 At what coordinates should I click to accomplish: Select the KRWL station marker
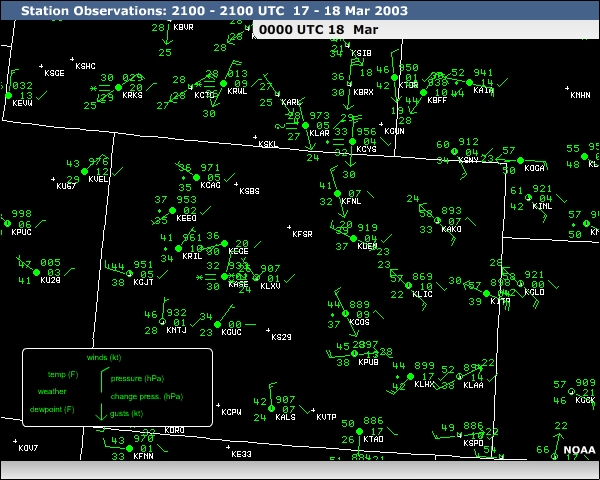[223, 83]
